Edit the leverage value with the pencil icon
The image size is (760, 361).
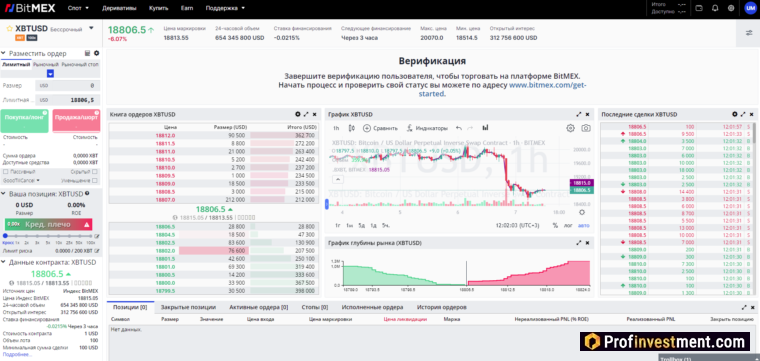pos(97,236)
